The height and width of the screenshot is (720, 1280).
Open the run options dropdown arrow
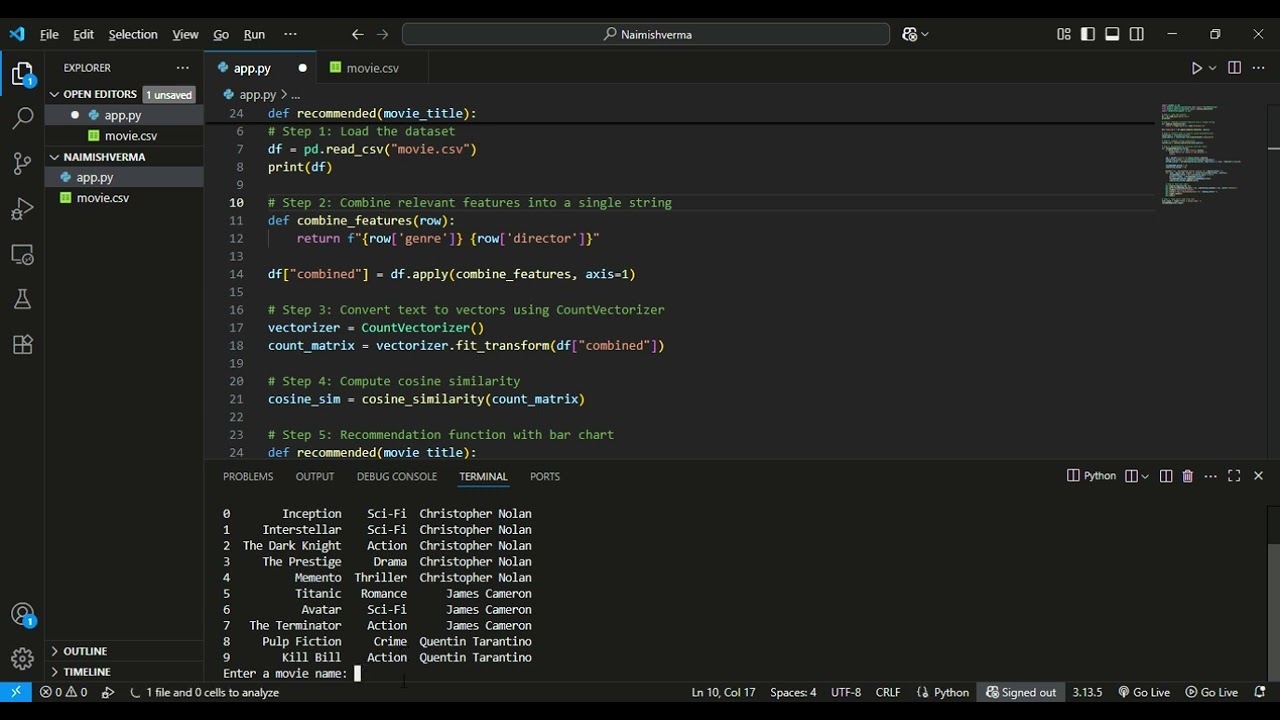click(x=1213, y=68)
